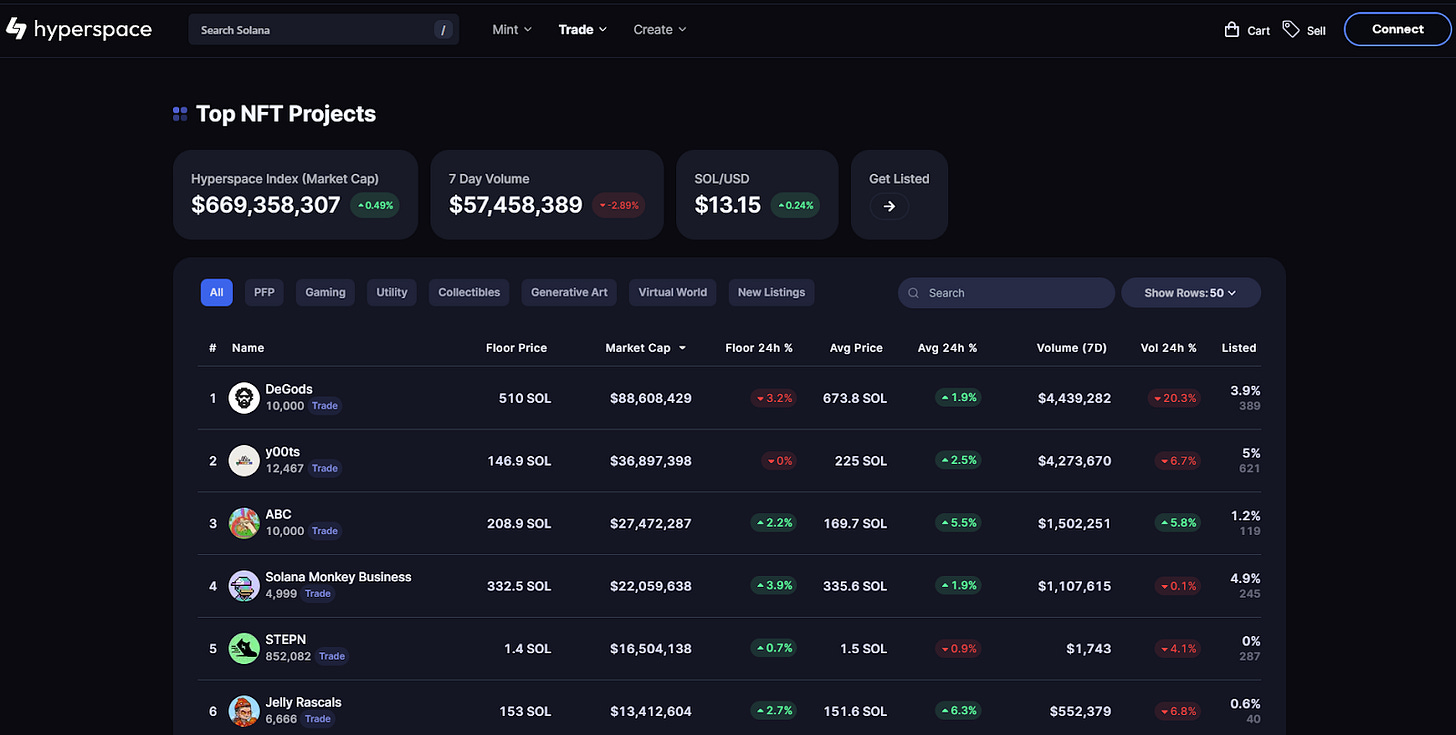Open the Trade dropdown menu

(x=583, y=29)
